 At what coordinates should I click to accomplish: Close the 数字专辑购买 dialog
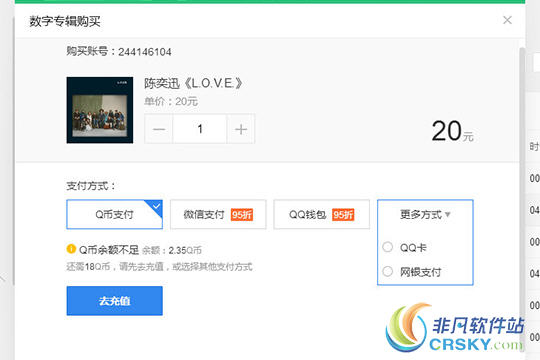coord(507,20)
